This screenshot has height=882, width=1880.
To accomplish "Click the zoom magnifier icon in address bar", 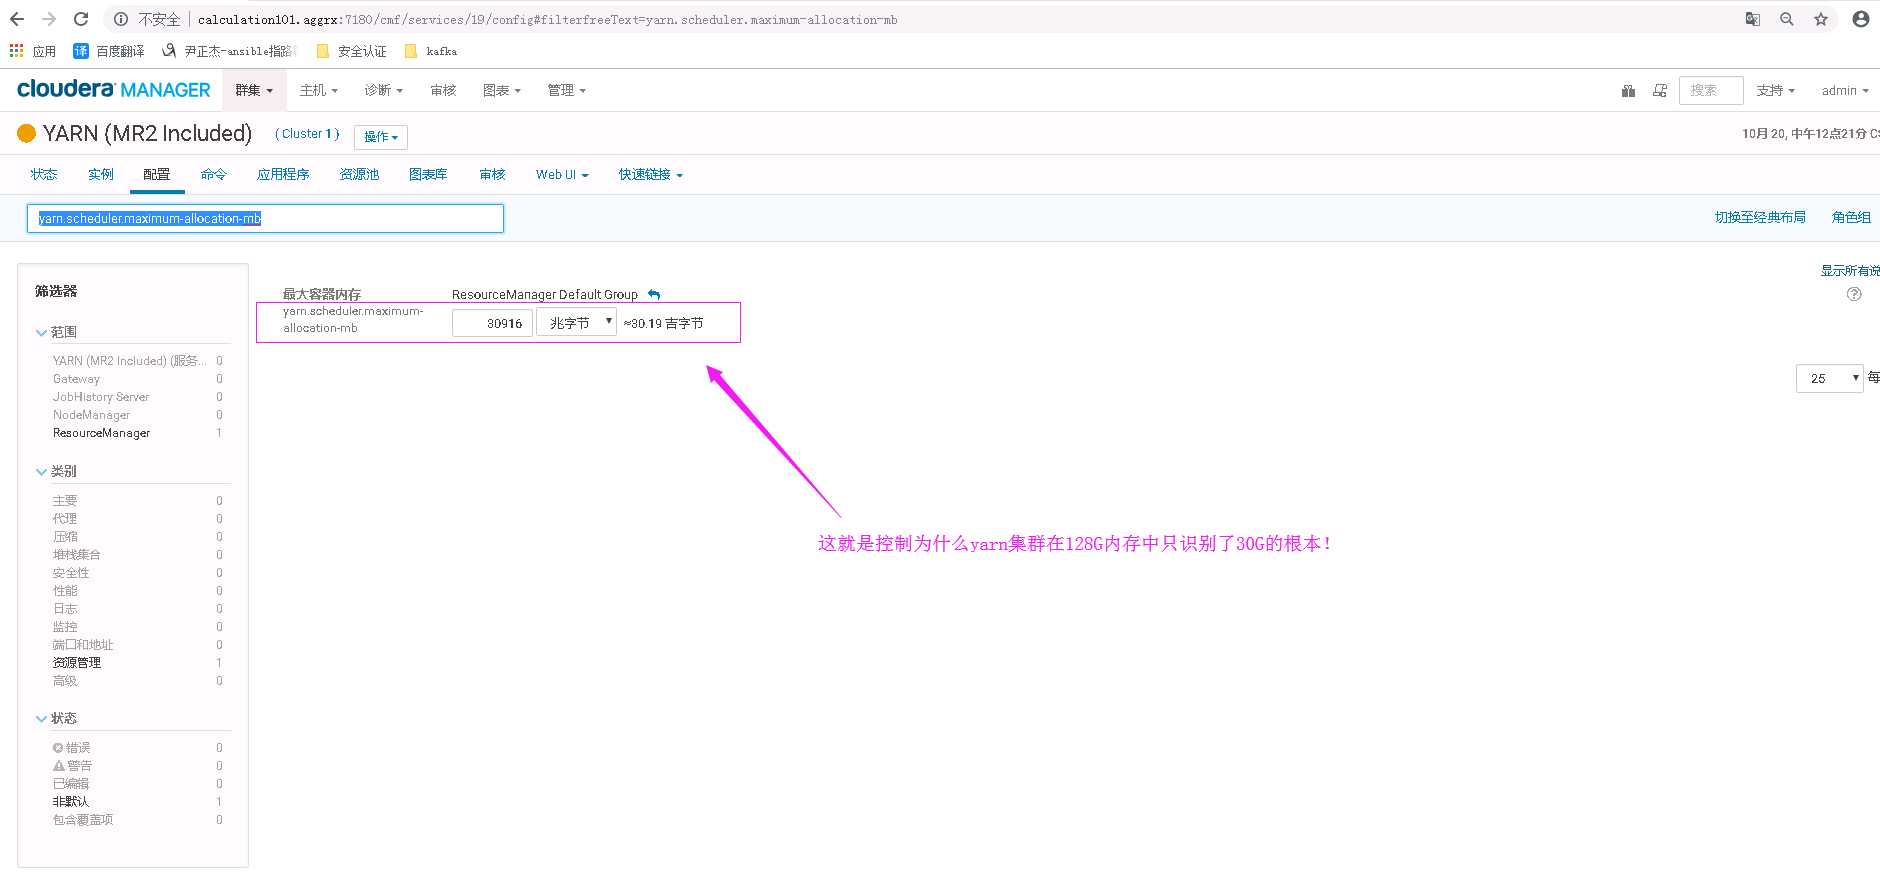I will tap(1787, 19).
